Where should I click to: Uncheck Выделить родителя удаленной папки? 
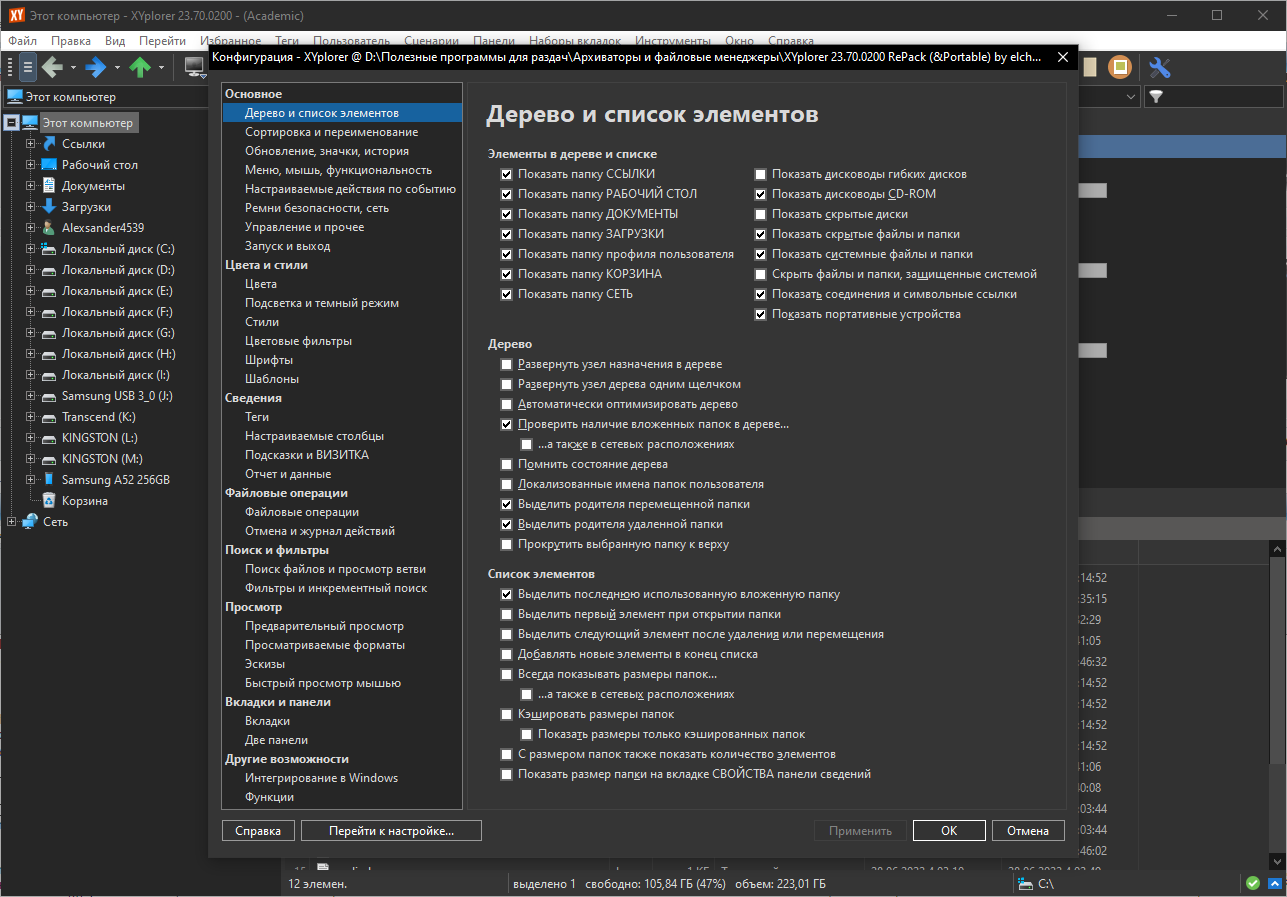[507, 524]
